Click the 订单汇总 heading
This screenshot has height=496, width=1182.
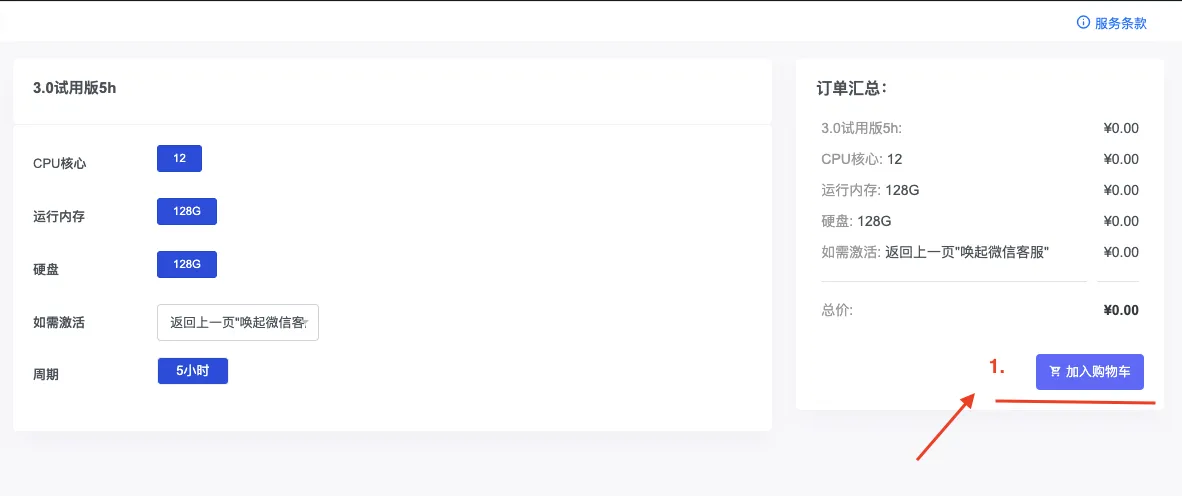pyautogui.click(x=852, y=88)
